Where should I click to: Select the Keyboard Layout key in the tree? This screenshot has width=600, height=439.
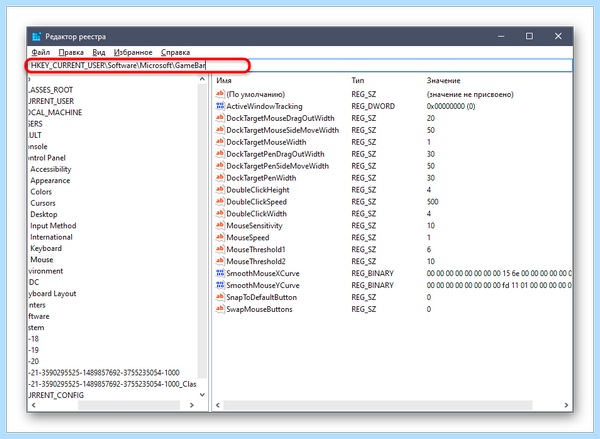[x=52, y=294]
